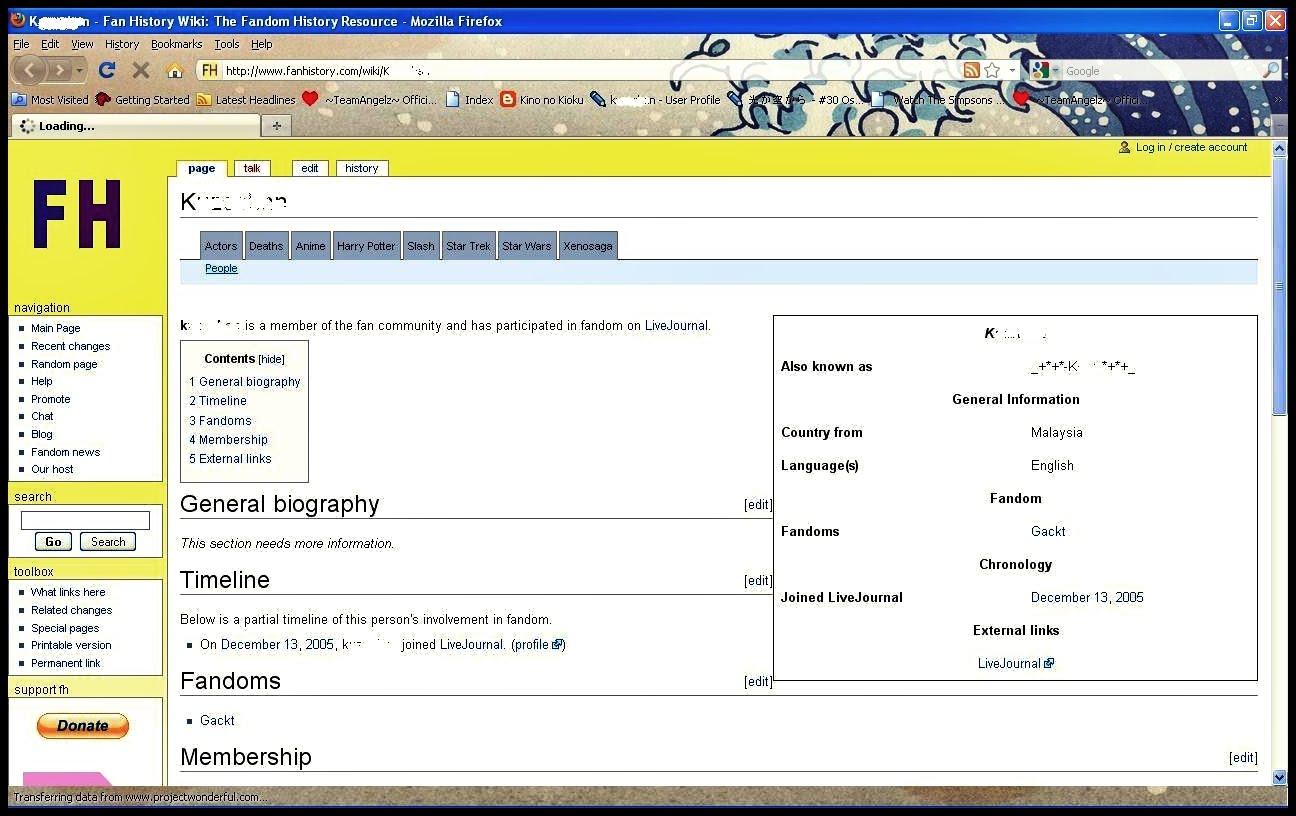Open the Watch The Simpsons bookmark
The height and width of the screenshot is (816, 1296).
[x=939, y=100]
